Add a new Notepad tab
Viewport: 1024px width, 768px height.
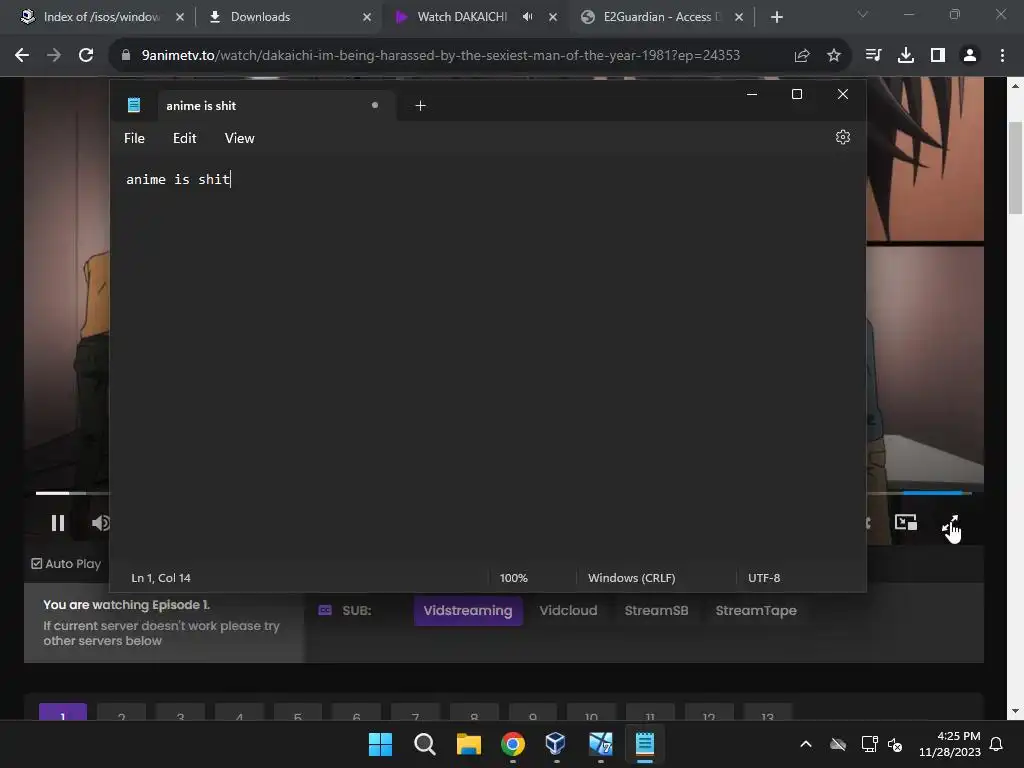(421, 106)
